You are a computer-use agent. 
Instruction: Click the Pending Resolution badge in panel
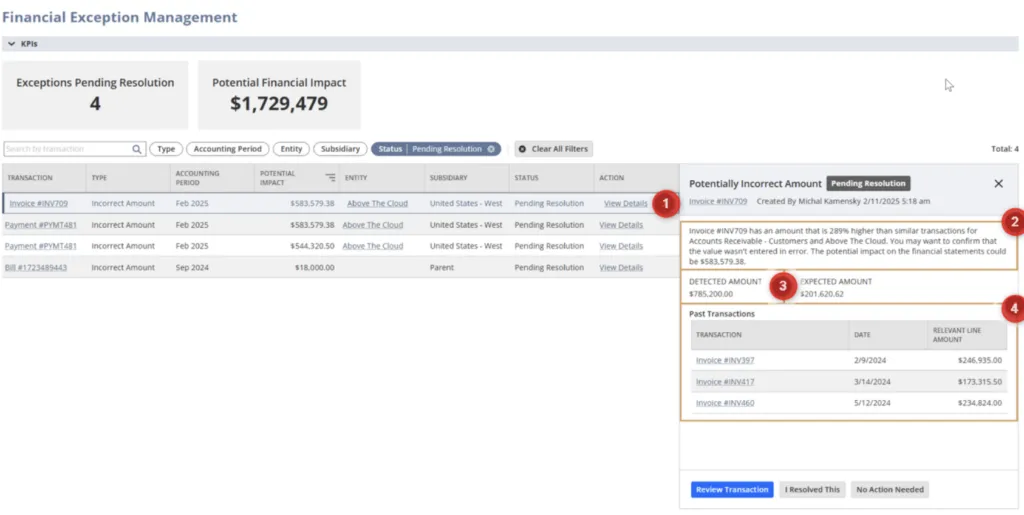[868, 183]
